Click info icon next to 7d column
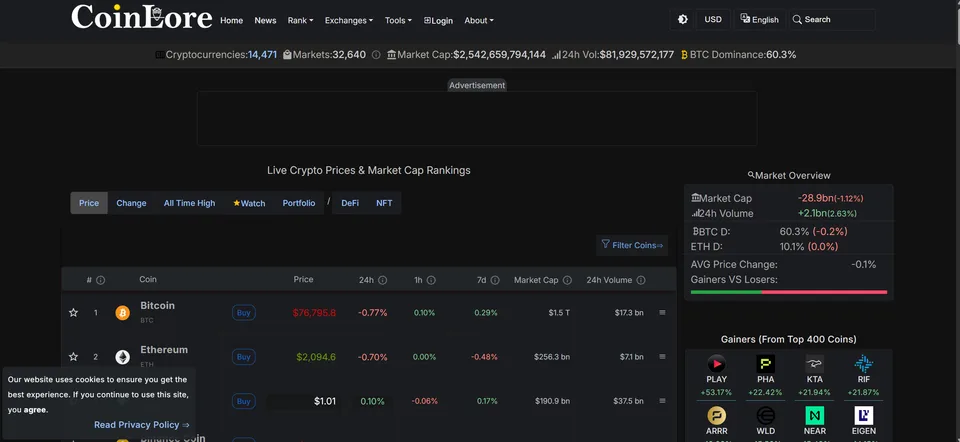Viewport: 960px width, 442px height. (495, 280)
